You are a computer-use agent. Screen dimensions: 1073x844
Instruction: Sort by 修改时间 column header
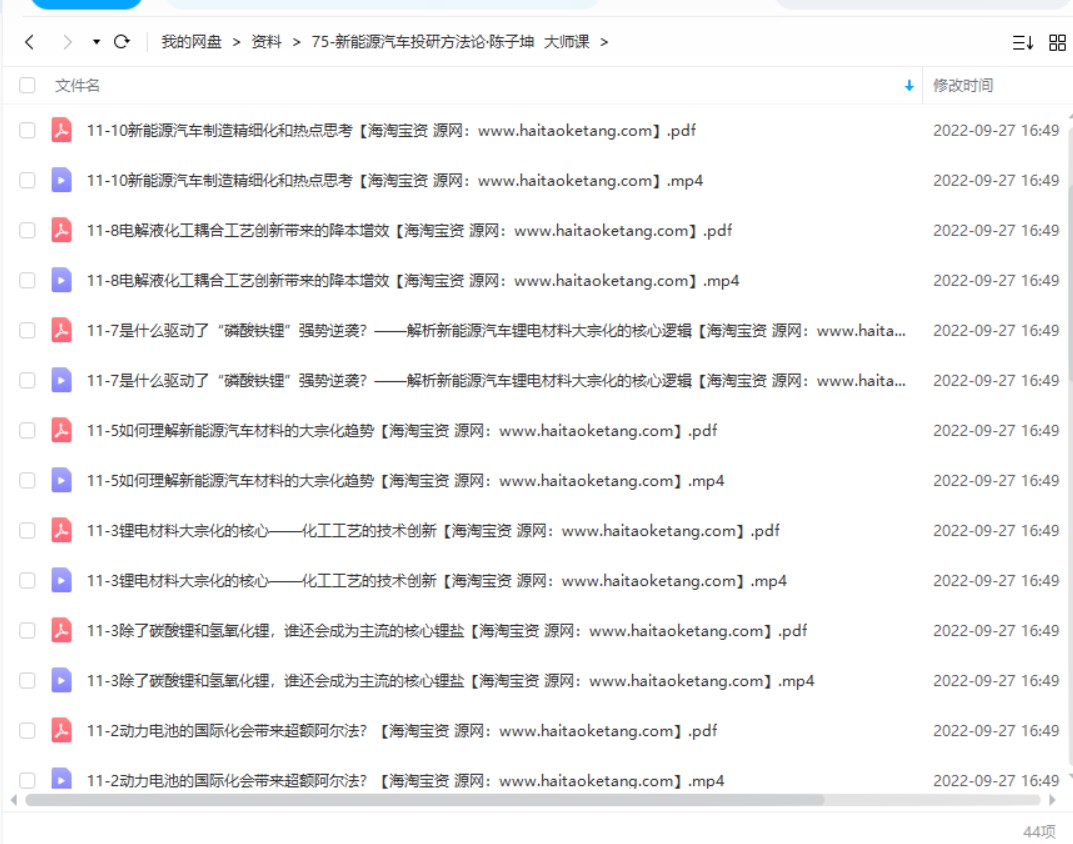click(963, 86)
